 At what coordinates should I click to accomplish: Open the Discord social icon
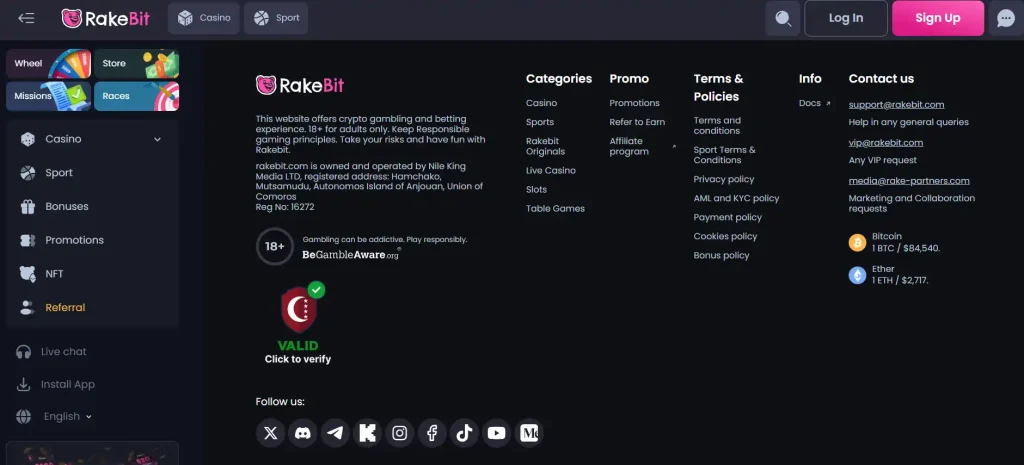tap(302, 433)
